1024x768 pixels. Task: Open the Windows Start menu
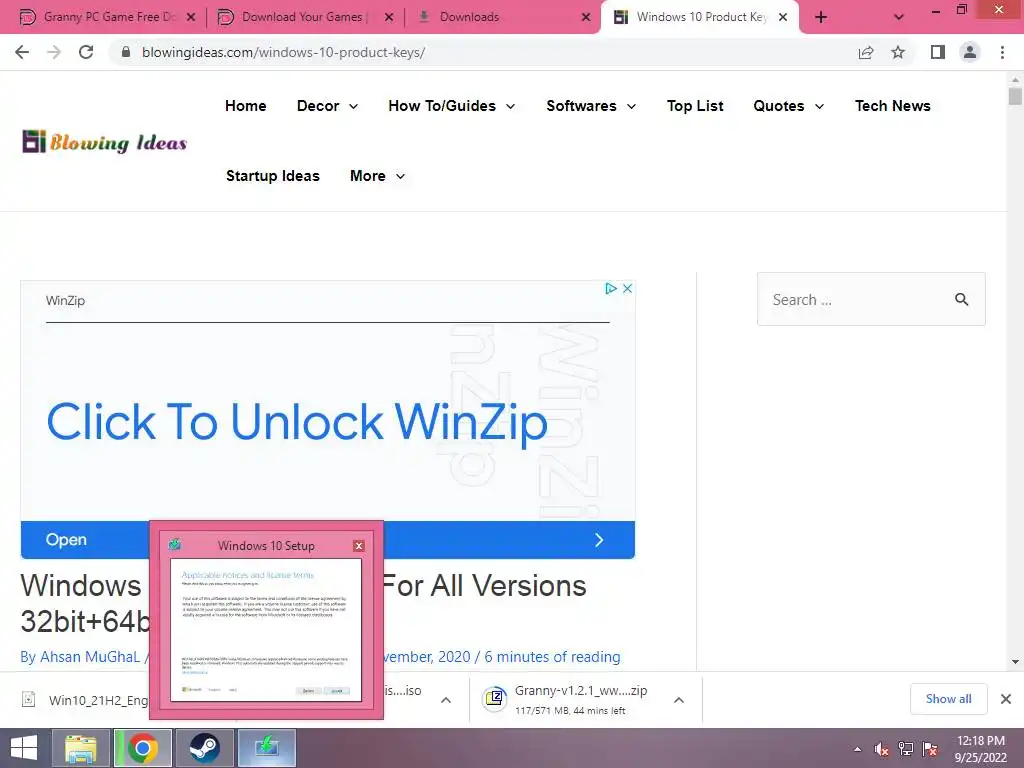pyautogui.click(x=23, y=748)
